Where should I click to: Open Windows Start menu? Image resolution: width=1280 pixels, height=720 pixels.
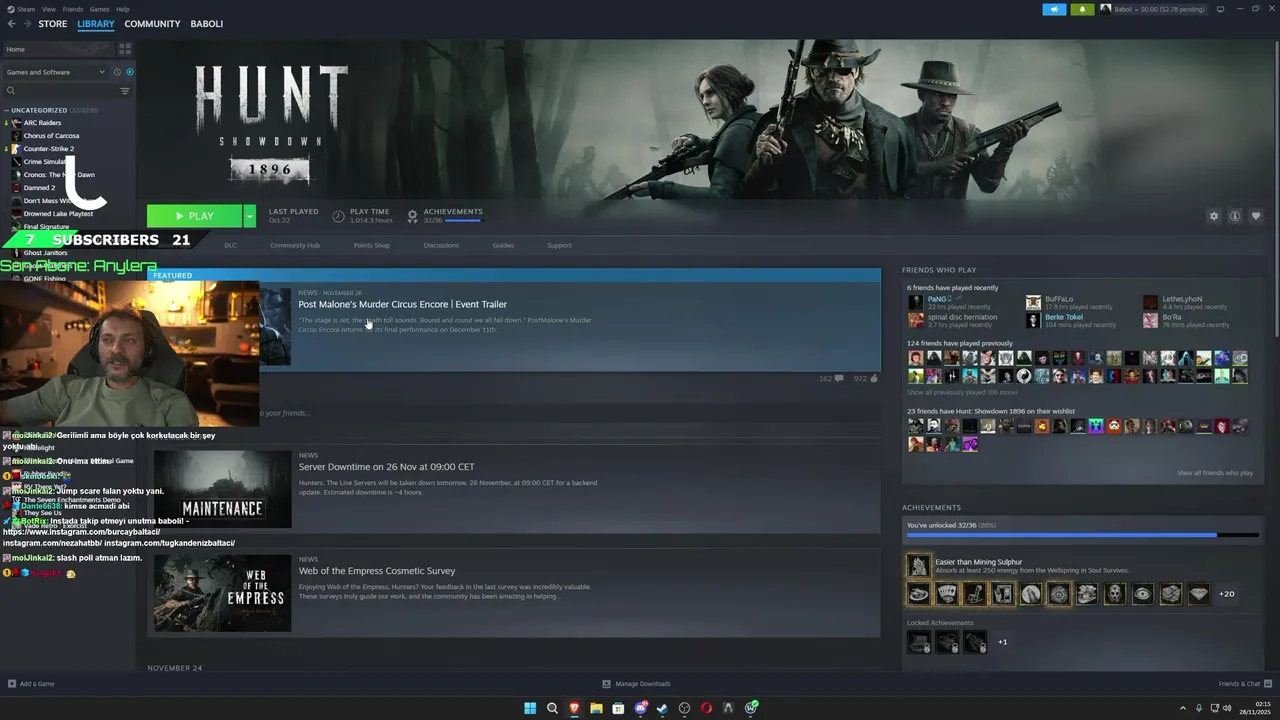tap(530, 708)
